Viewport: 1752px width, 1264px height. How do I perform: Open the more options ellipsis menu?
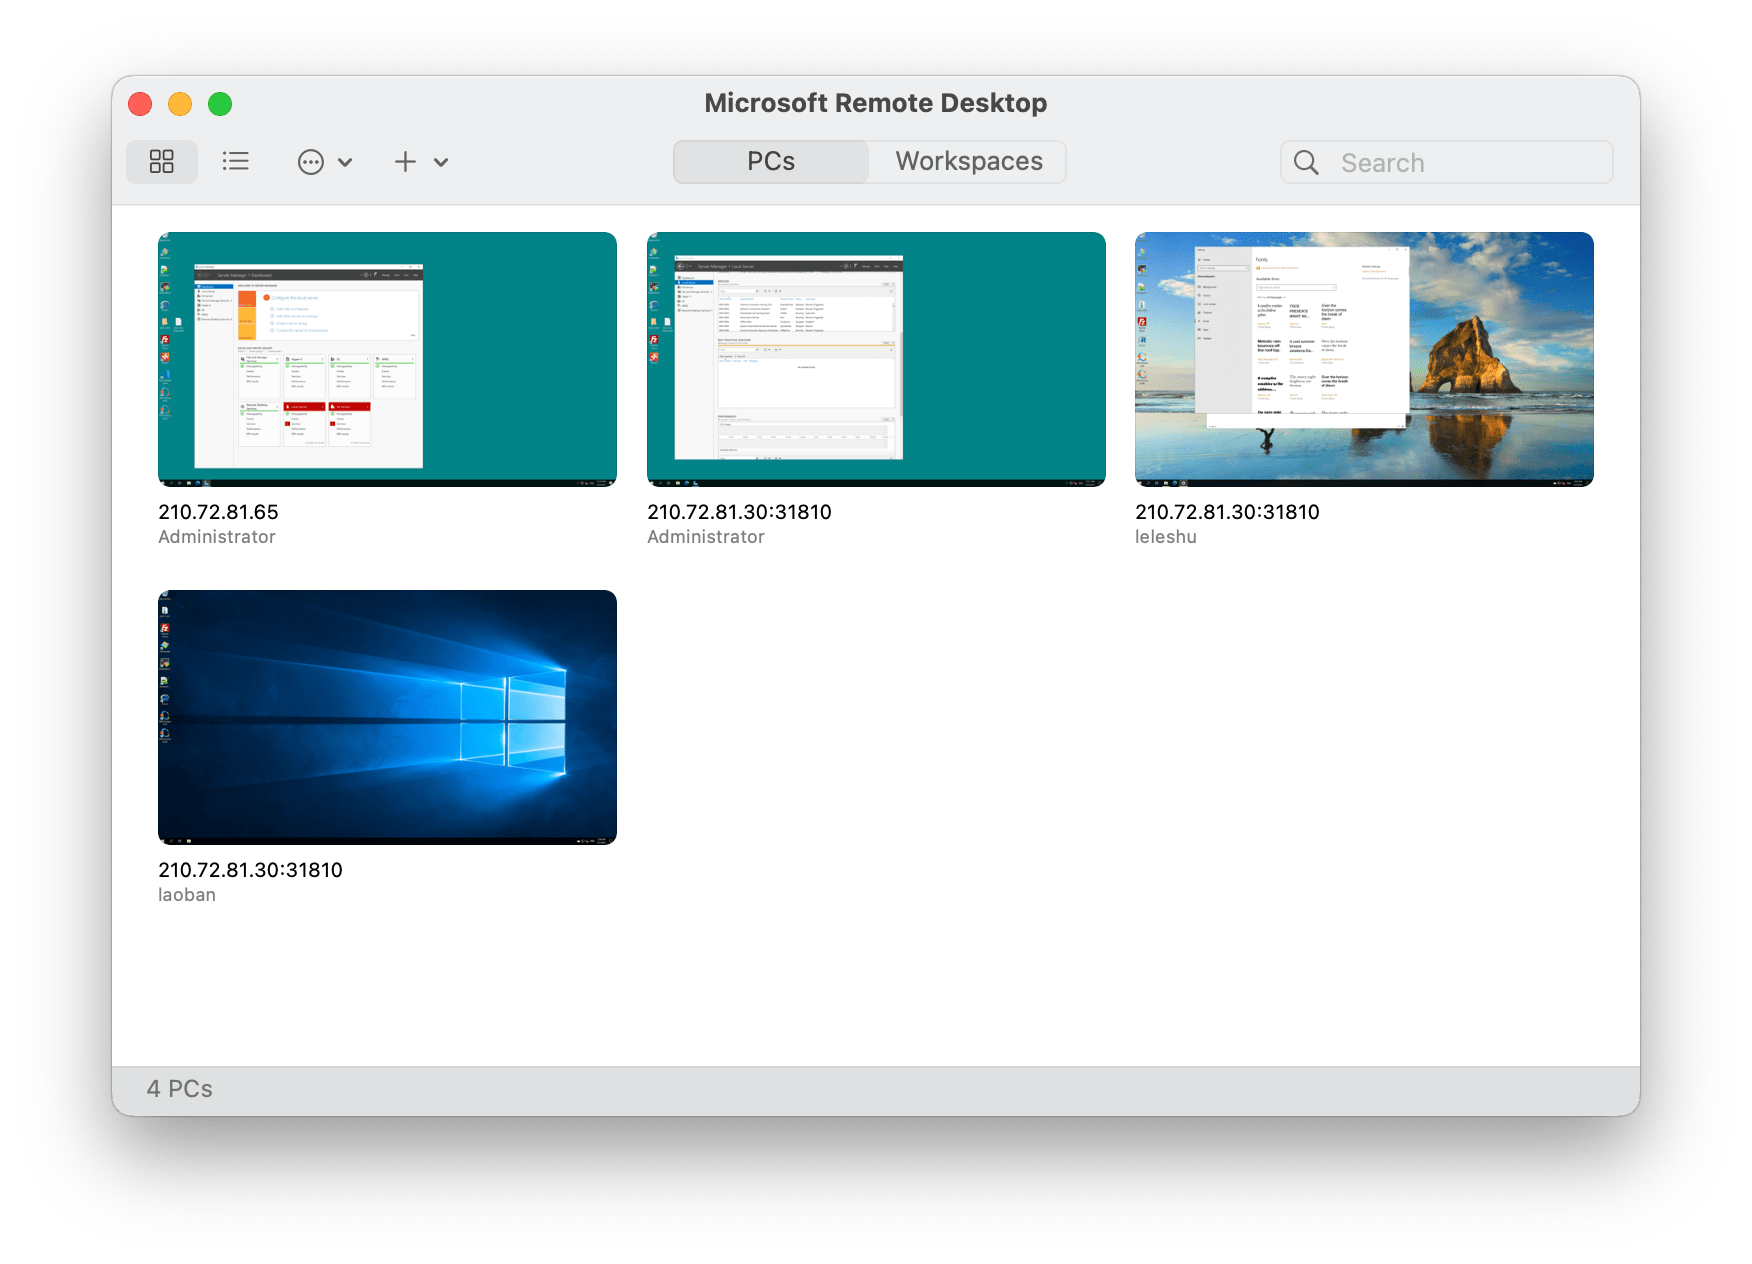coord(311,162)
